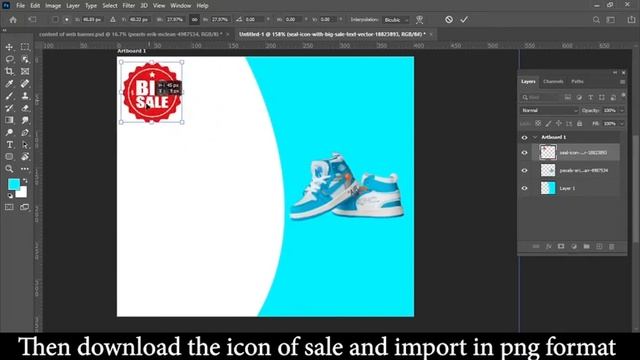Viewport: 640px width, 360px height.
Task: Click the cyan foreground color swatch
Action: pyautogui.click(x=13, y=184)
